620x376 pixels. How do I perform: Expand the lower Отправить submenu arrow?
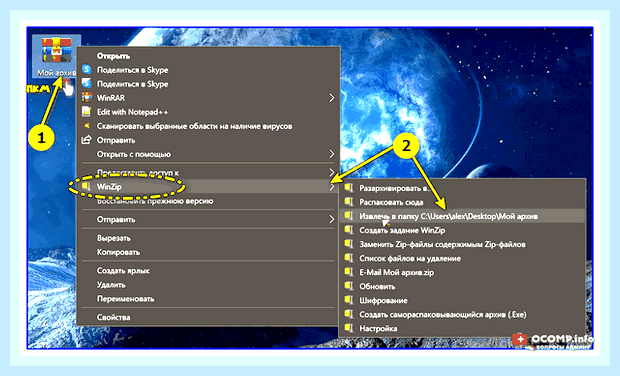click(332, 219)
